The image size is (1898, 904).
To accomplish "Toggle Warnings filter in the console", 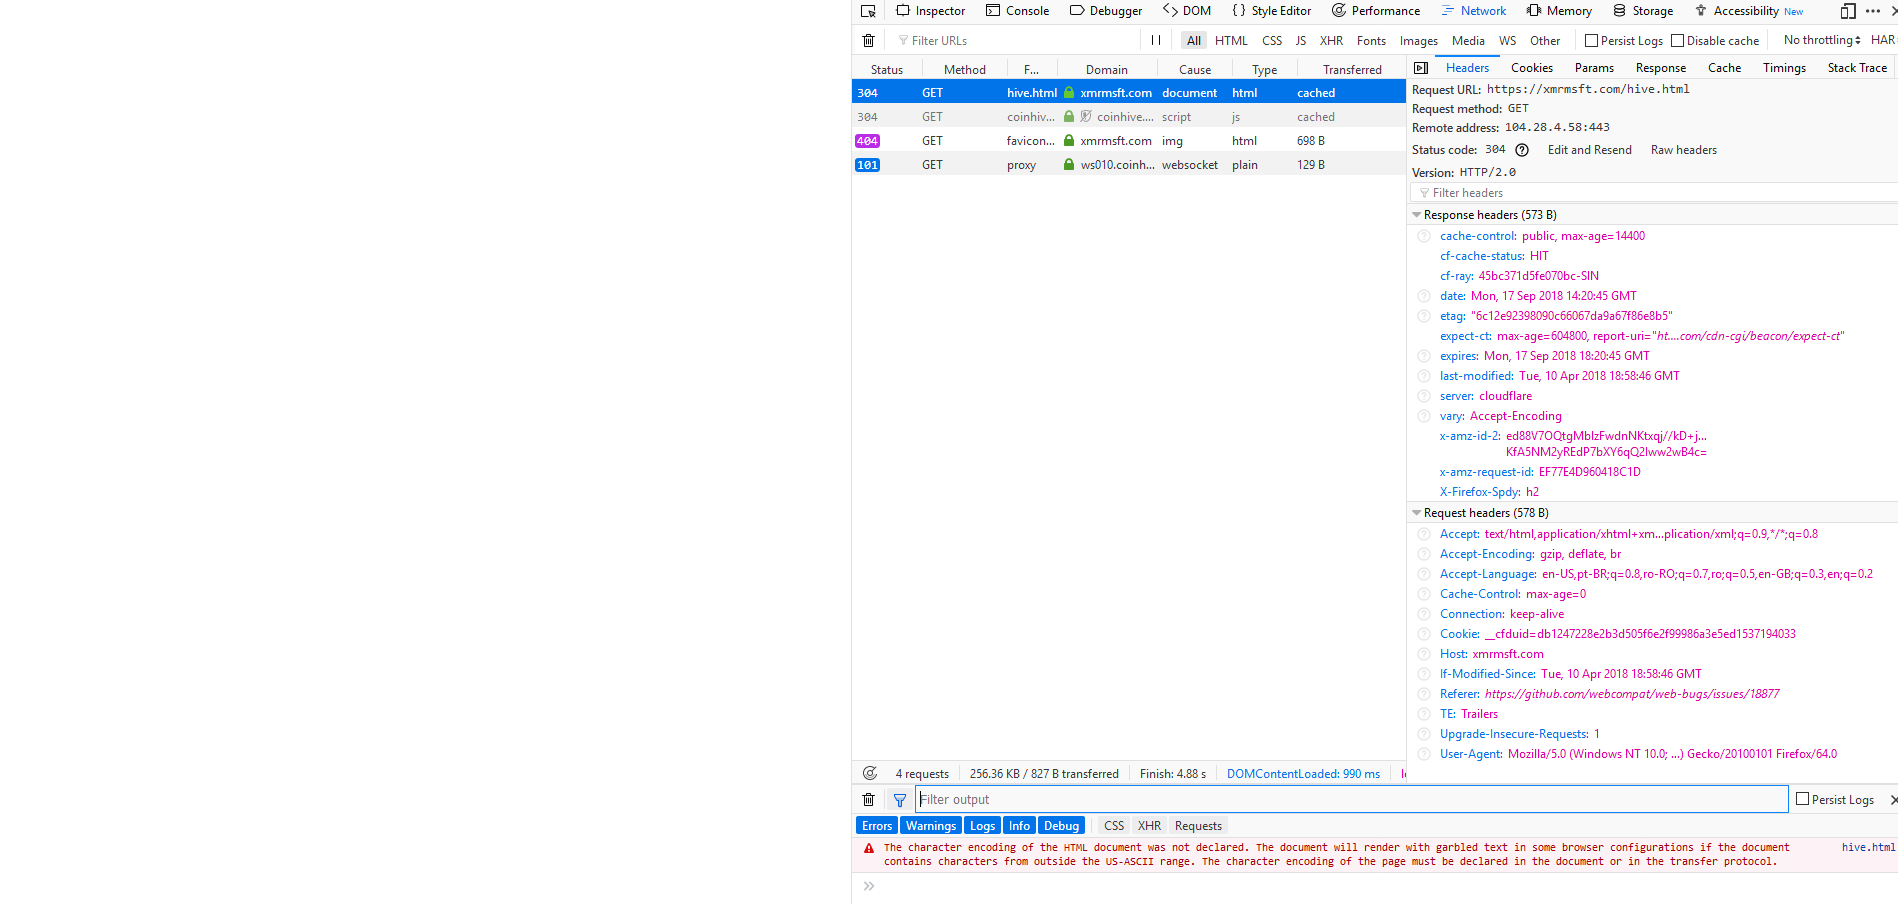I will [x=930, y=825].
